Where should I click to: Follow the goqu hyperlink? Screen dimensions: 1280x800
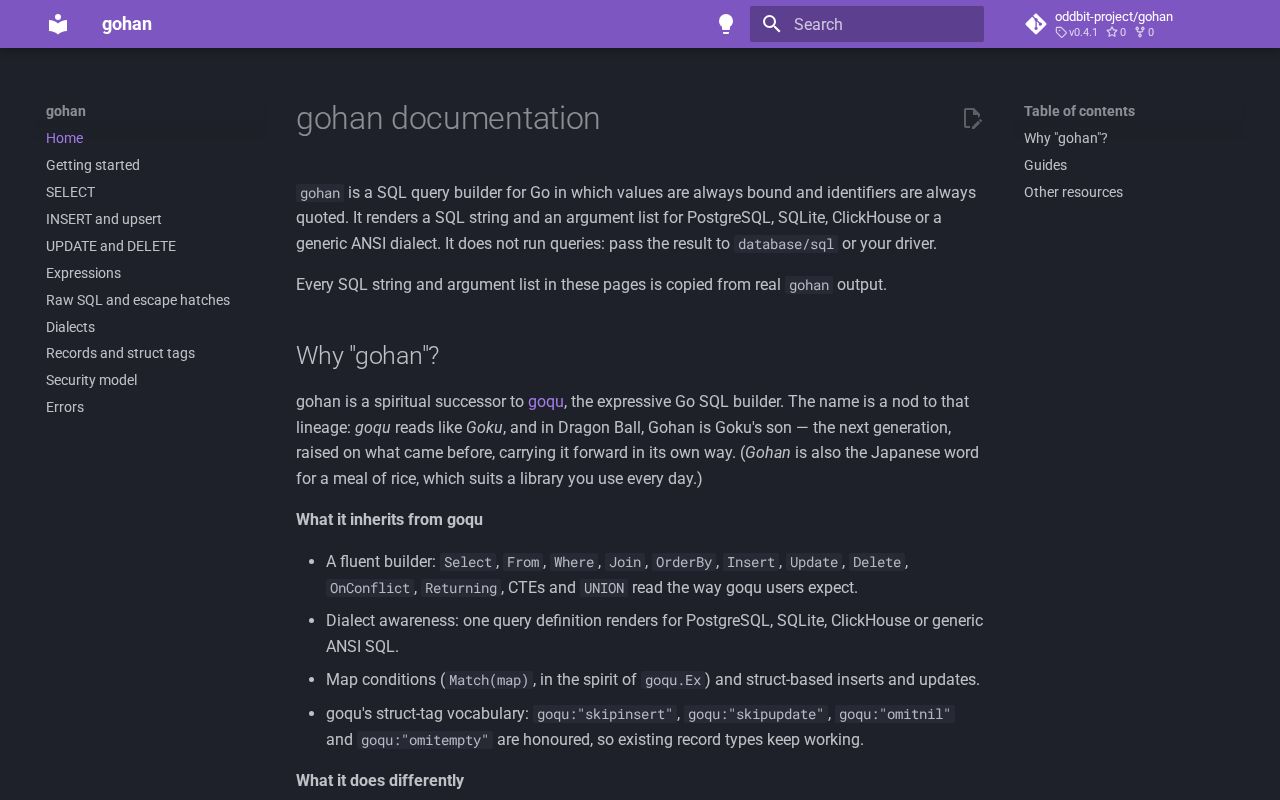point(546,401)
